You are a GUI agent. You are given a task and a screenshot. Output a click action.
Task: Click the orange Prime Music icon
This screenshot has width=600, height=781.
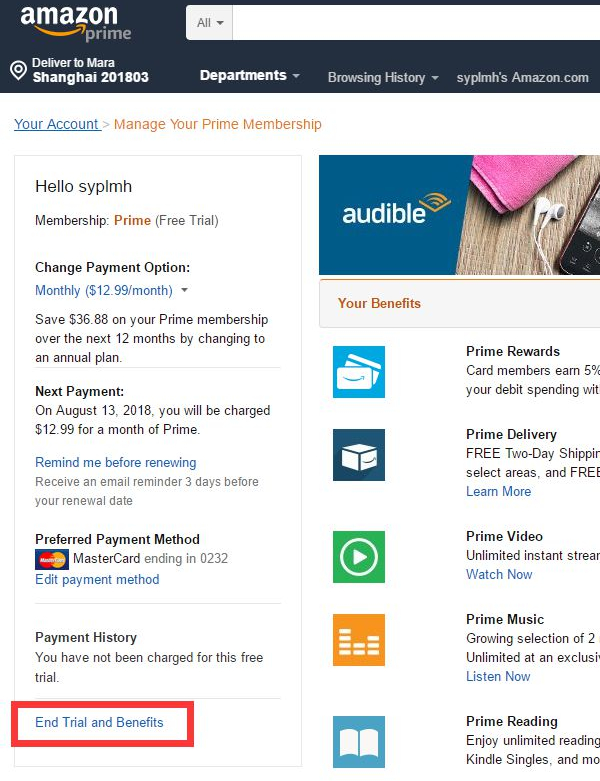[359, 640]
